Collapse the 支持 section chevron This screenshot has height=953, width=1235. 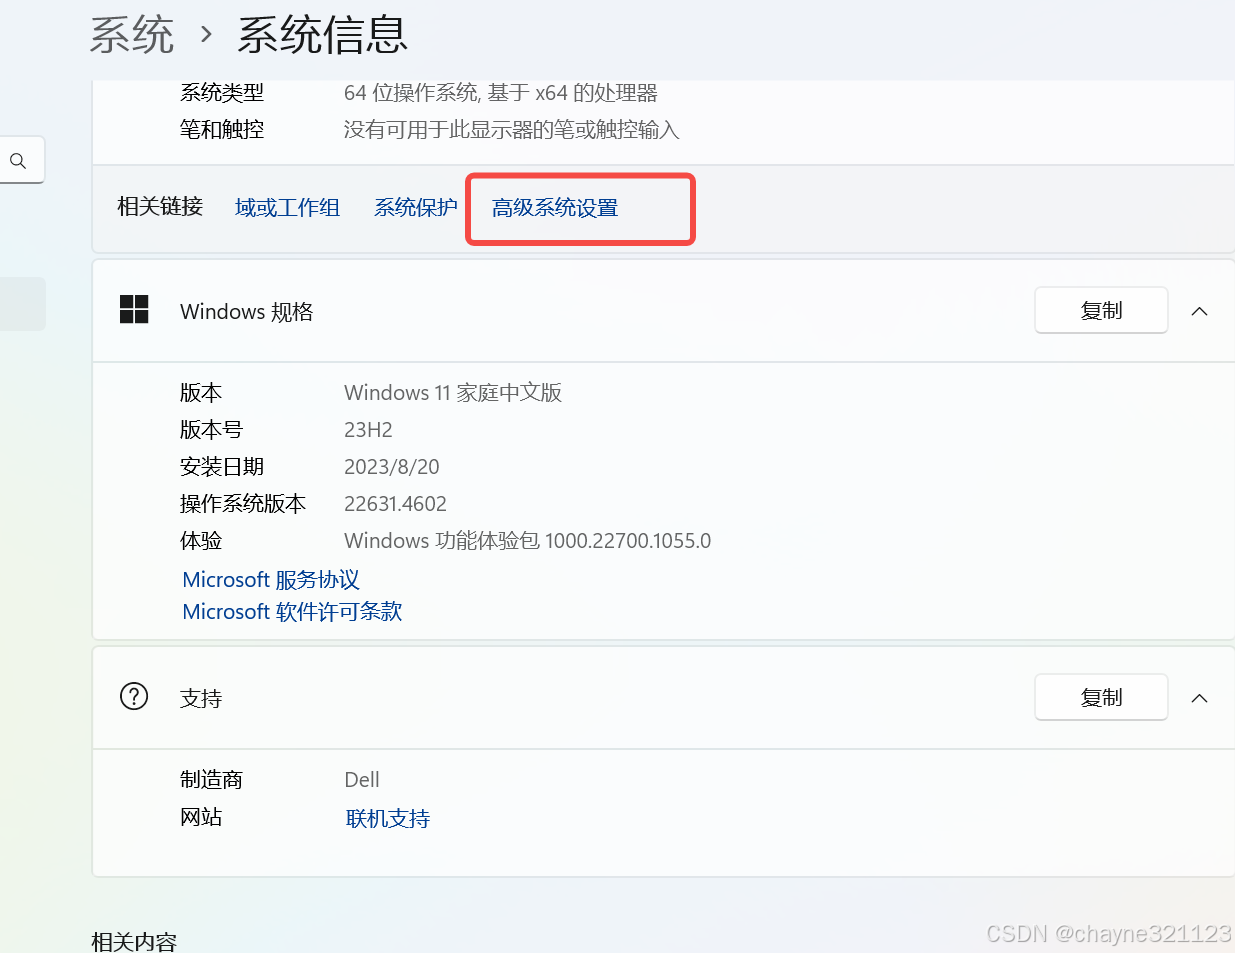point(1200,698)
